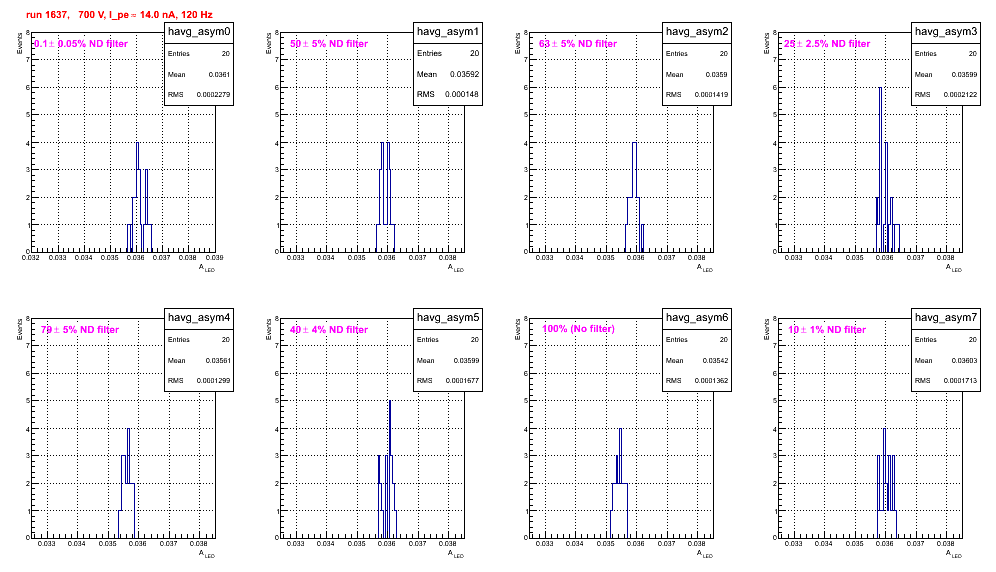Click the RMS value 0.0001713
Image resolution: width=996 pixels, height=572 pixels.
[x=960, y=381]
